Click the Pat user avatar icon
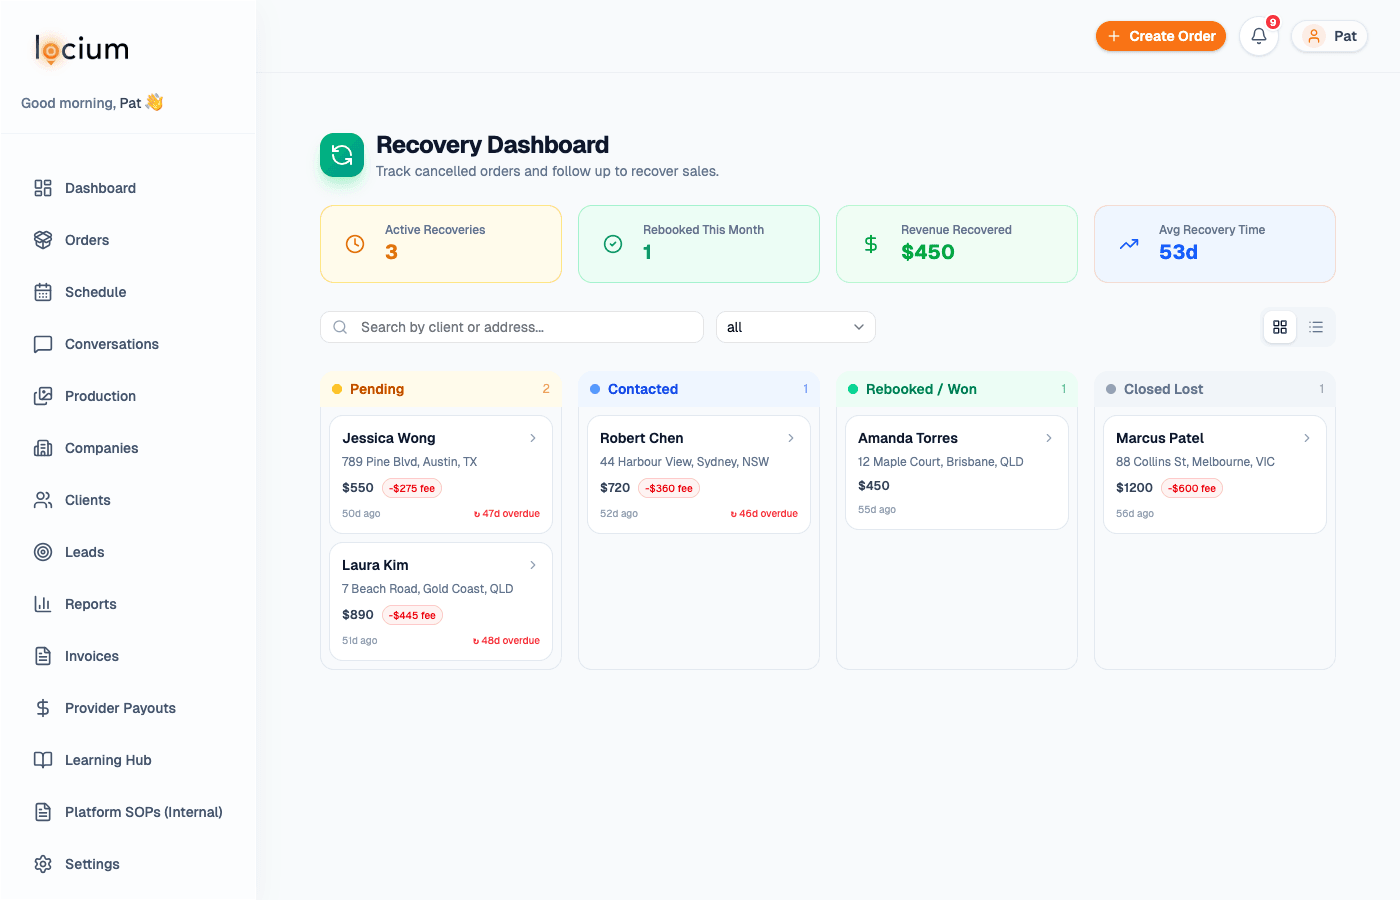1400x900 pixels. [1314, 36]
